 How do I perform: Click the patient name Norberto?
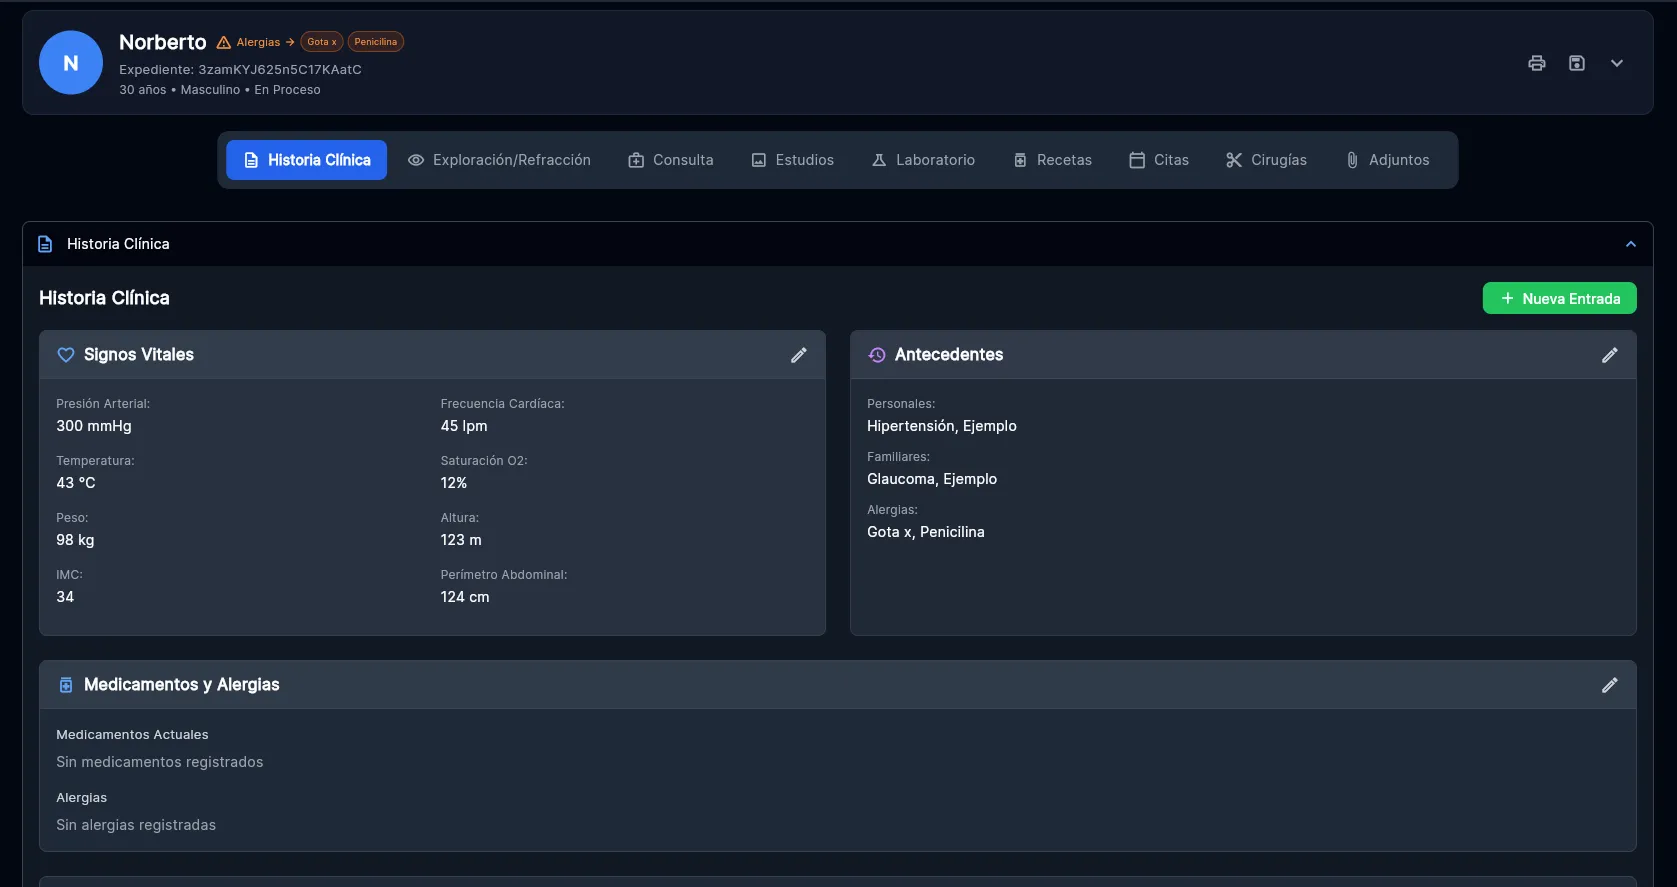click(163, 42)
